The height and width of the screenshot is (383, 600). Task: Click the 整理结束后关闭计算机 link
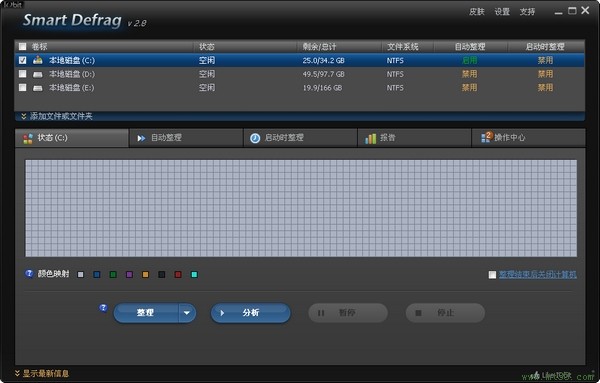click(x=537, y=274)
